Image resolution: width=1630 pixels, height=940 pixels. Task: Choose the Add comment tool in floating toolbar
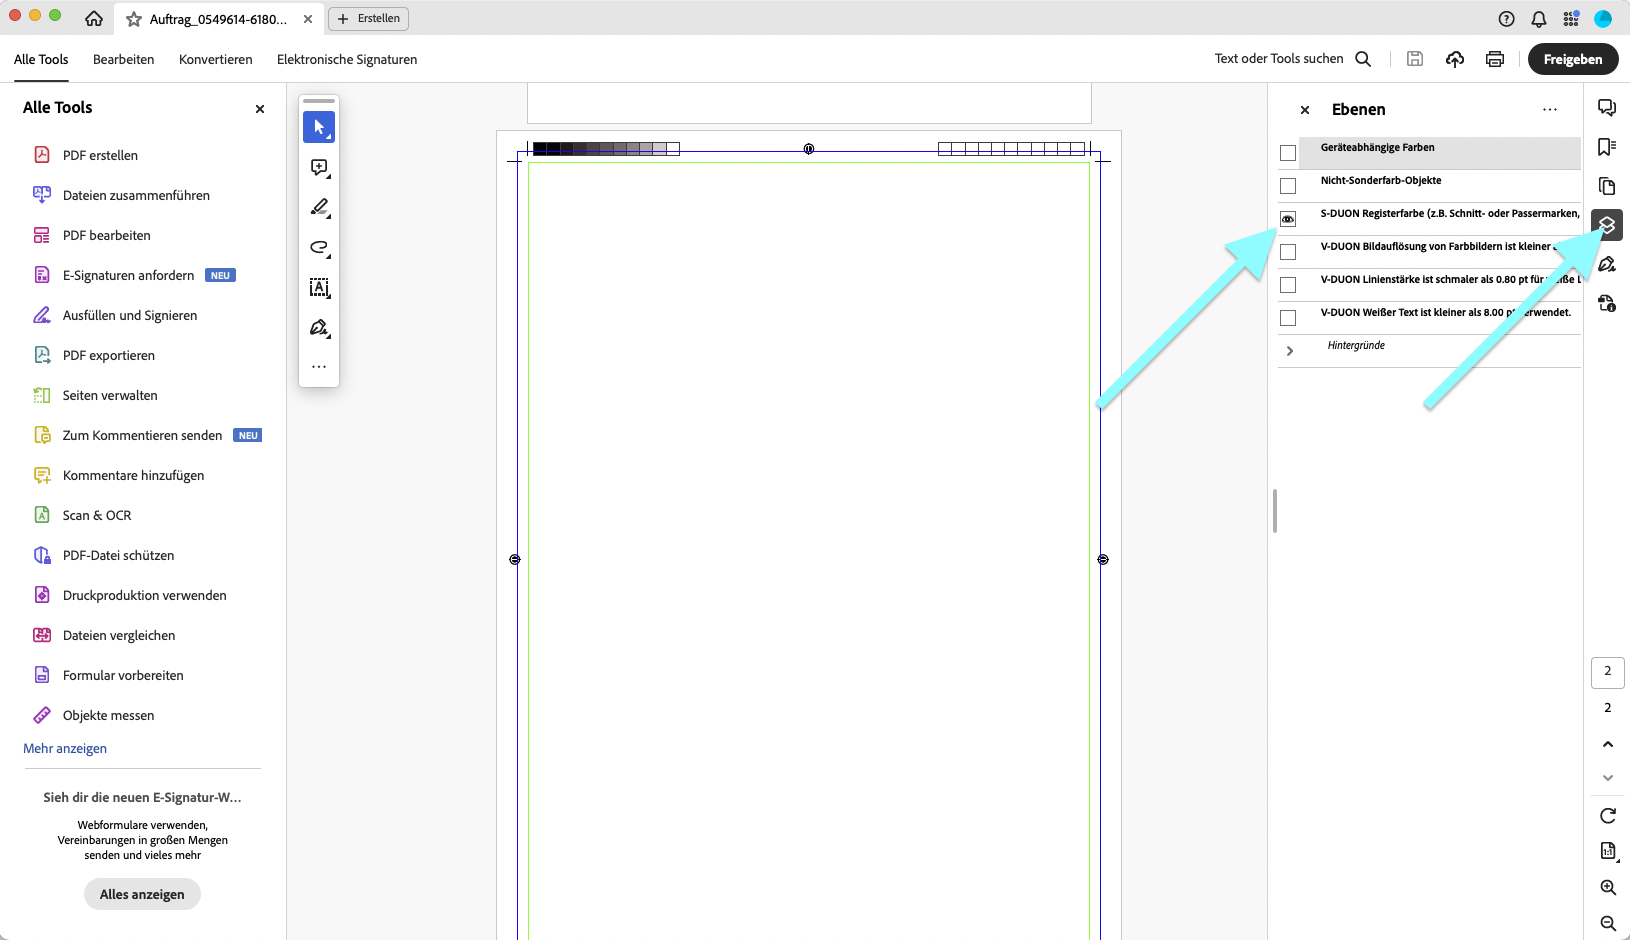click(319, 167)
